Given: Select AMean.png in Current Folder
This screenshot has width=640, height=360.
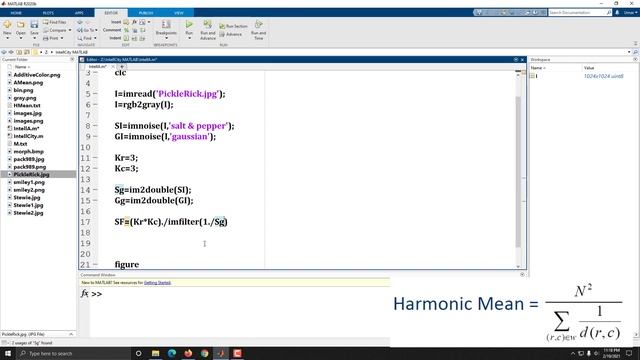Looking at the screenshot, I should 28,82.
